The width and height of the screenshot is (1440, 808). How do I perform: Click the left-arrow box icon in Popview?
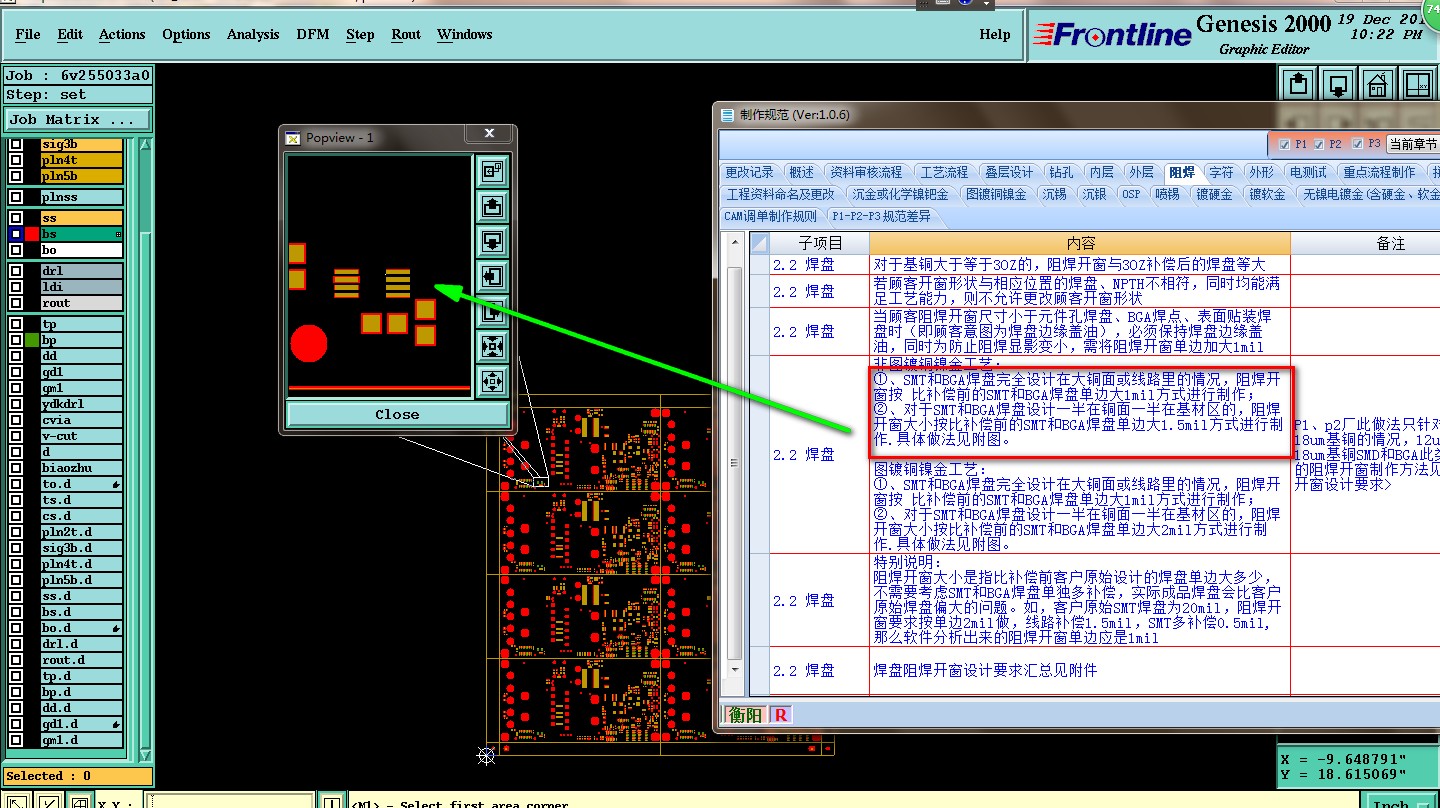tap(492, 276)
